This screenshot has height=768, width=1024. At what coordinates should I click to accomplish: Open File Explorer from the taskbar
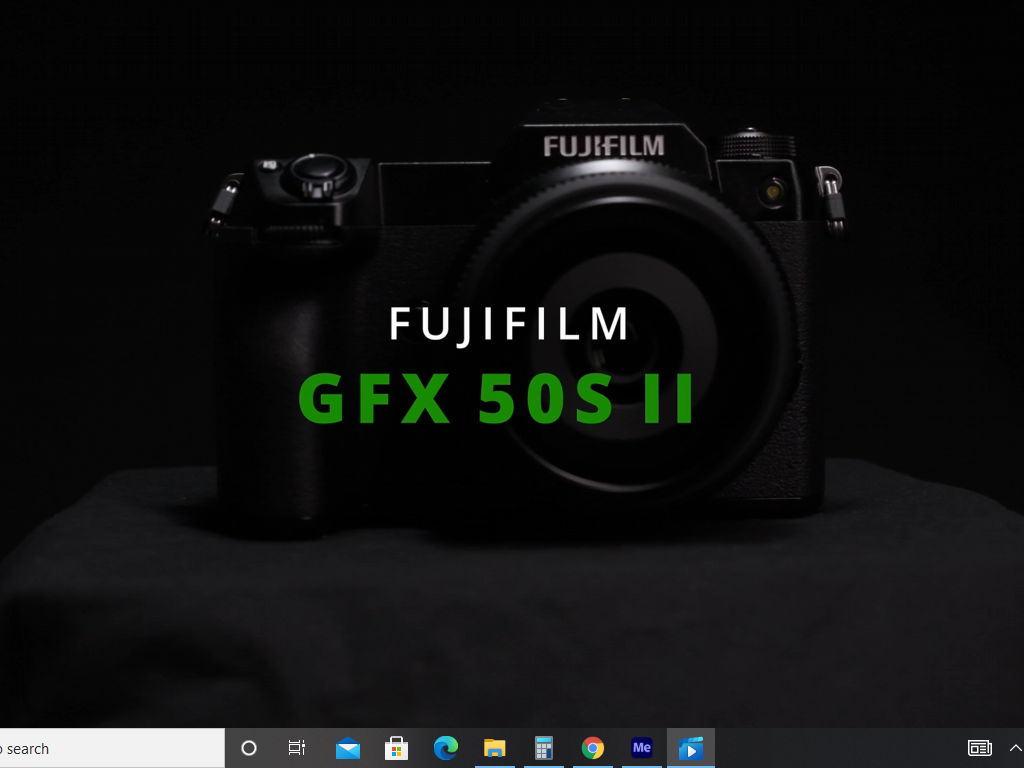(x=494, y=748)
